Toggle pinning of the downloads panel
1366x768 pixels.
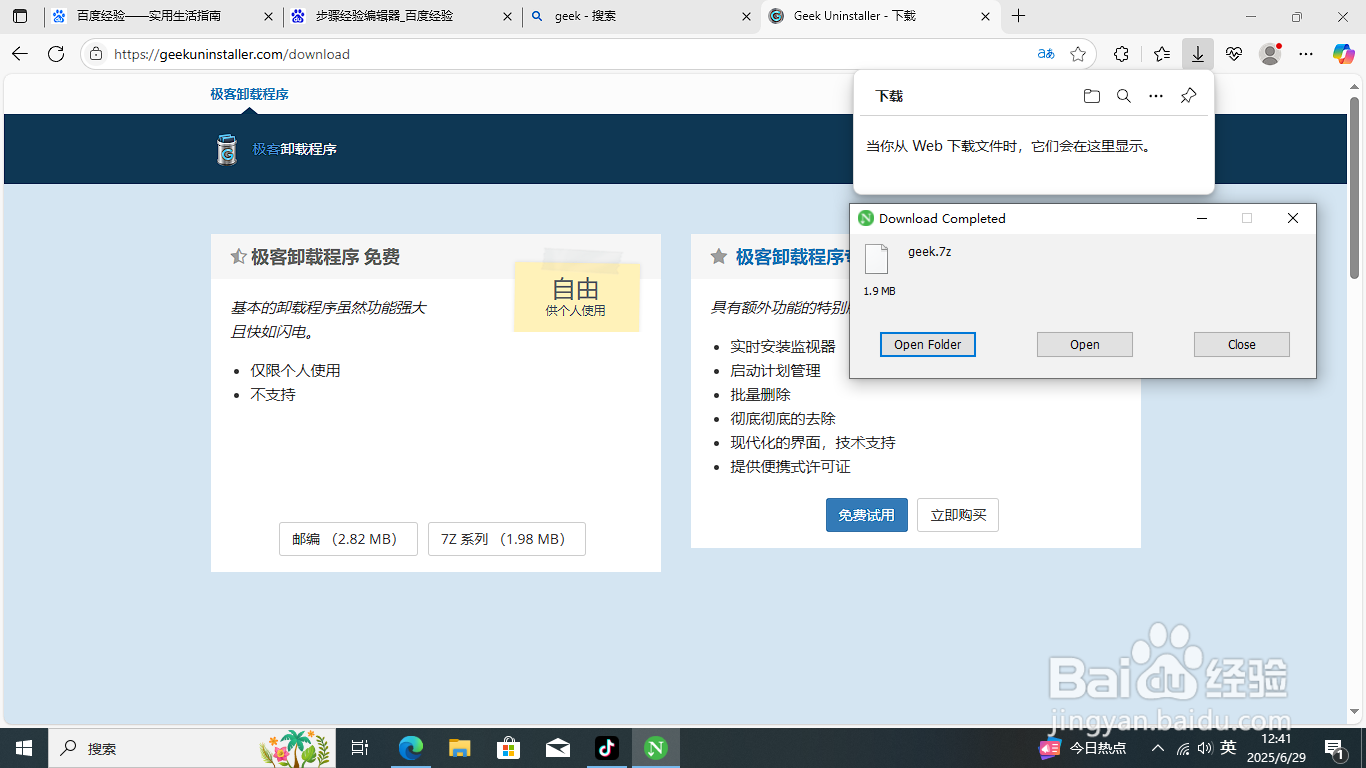point(1188,95)
